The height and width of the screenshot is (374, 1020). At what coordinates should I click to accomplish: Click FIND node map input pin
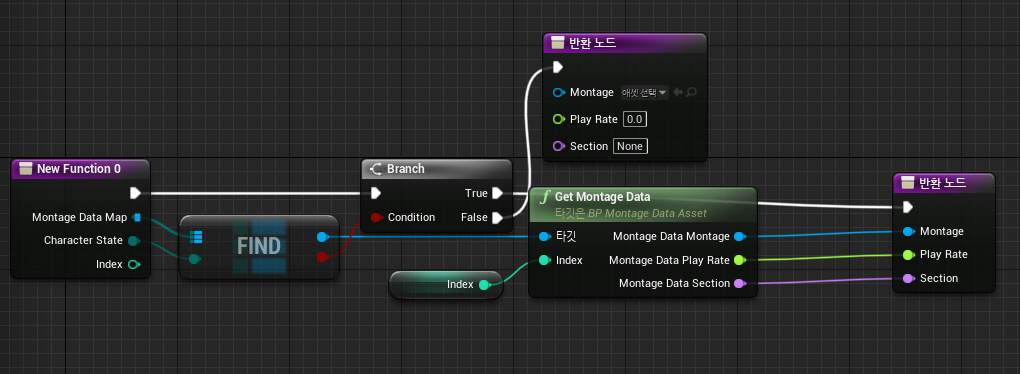[195, 236]
